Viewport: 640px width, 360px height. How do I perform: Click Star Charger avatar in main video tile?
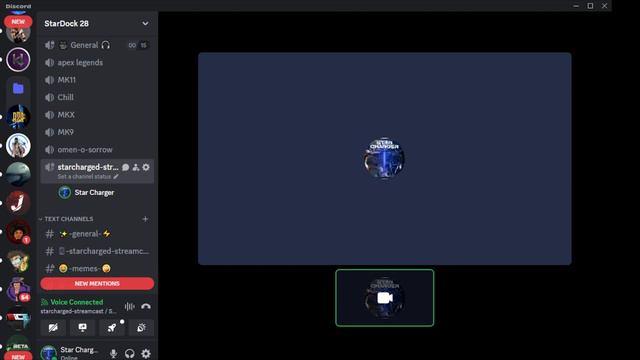pos(384,158)
